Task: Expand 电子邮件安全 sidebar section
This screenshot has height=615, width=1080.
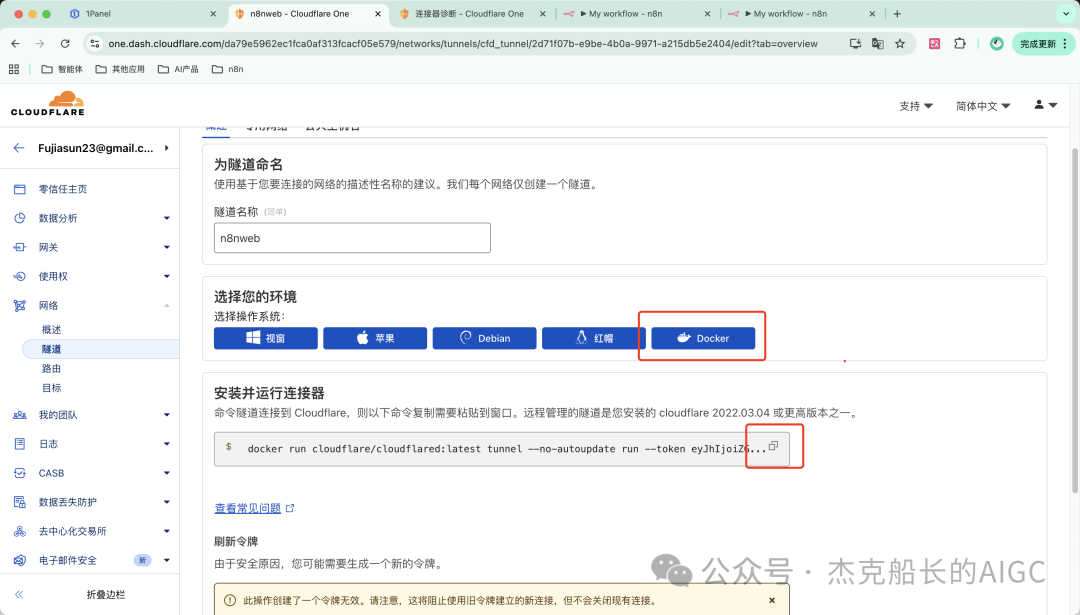Action: (90, 561)
